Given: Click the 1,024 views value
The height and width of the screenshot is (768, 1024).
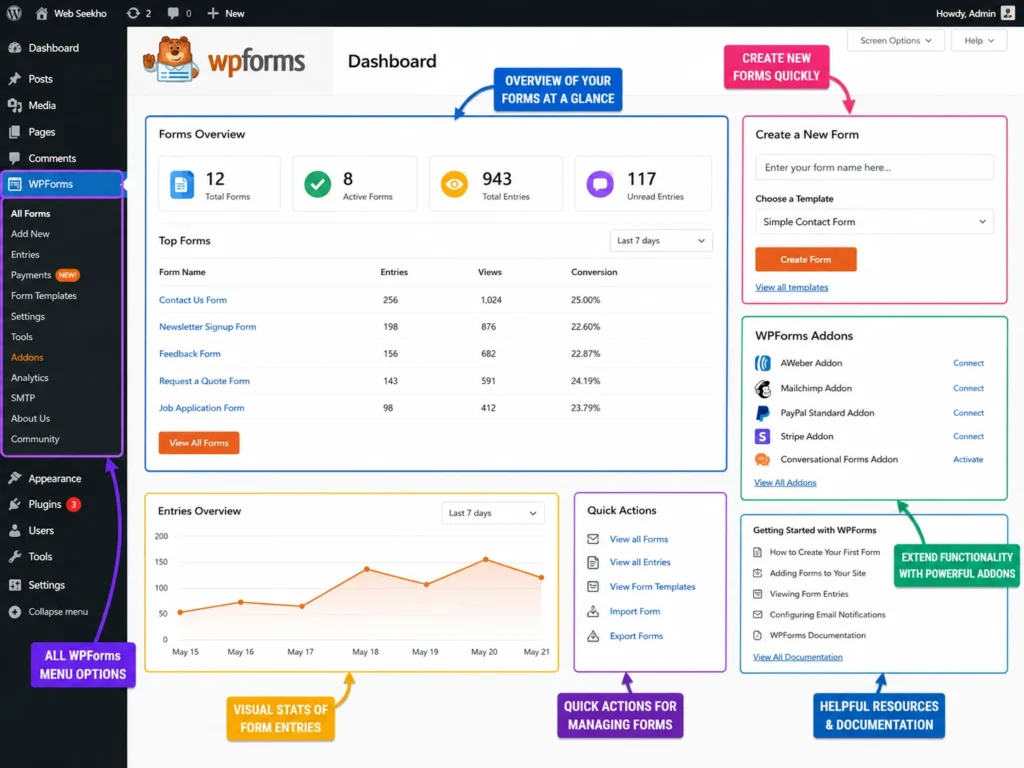Looking at the screenshot, I should click(491, 300).
